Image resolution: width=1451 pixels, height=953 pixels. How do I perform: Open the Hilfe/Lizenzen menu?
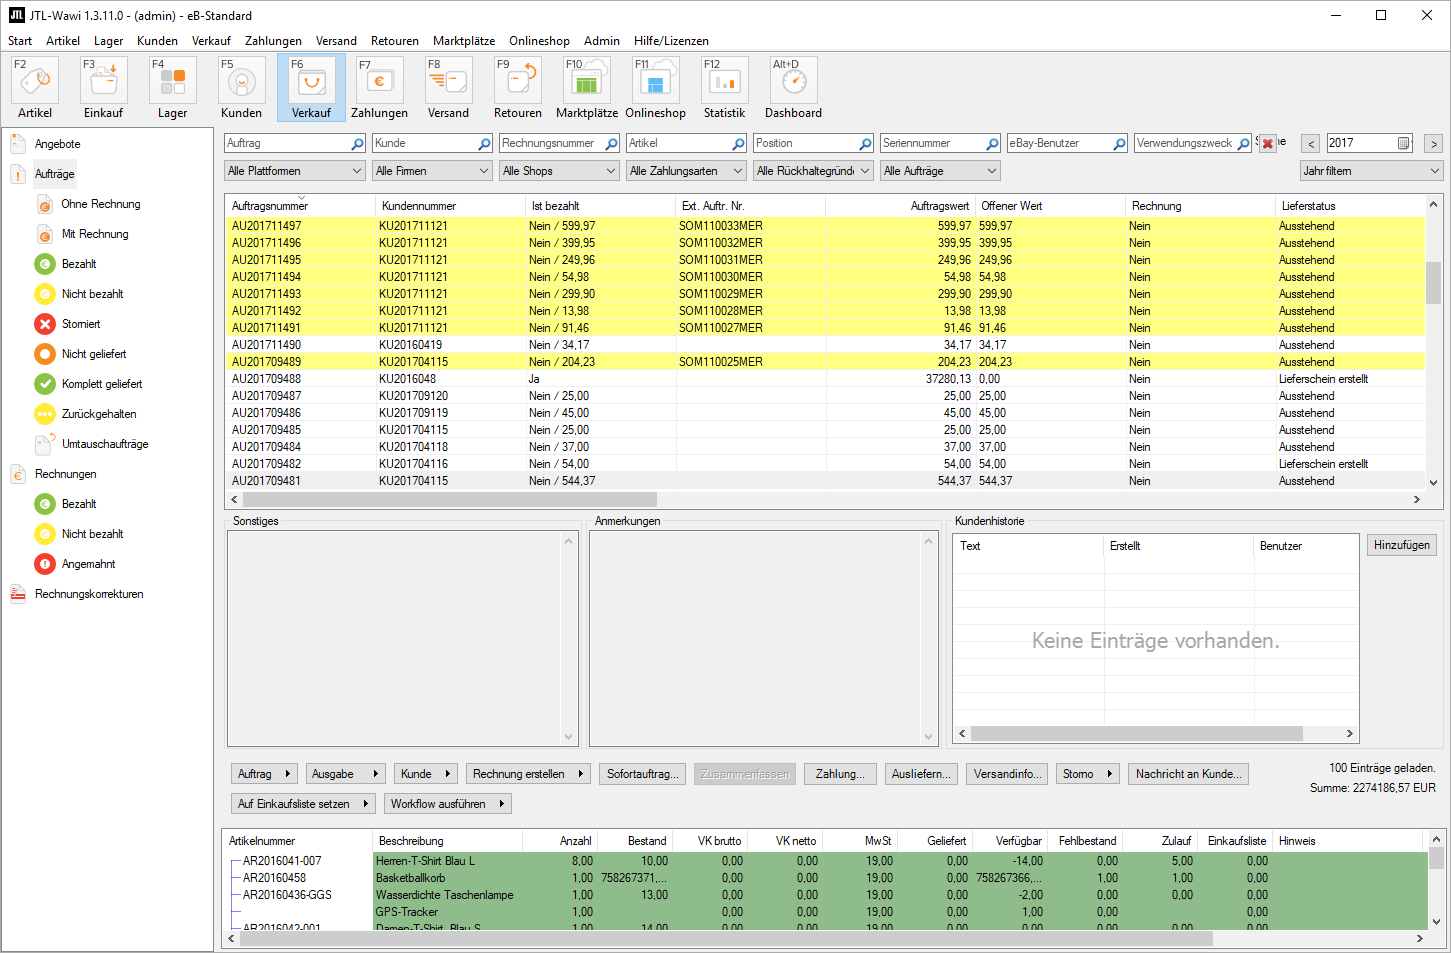671,41
